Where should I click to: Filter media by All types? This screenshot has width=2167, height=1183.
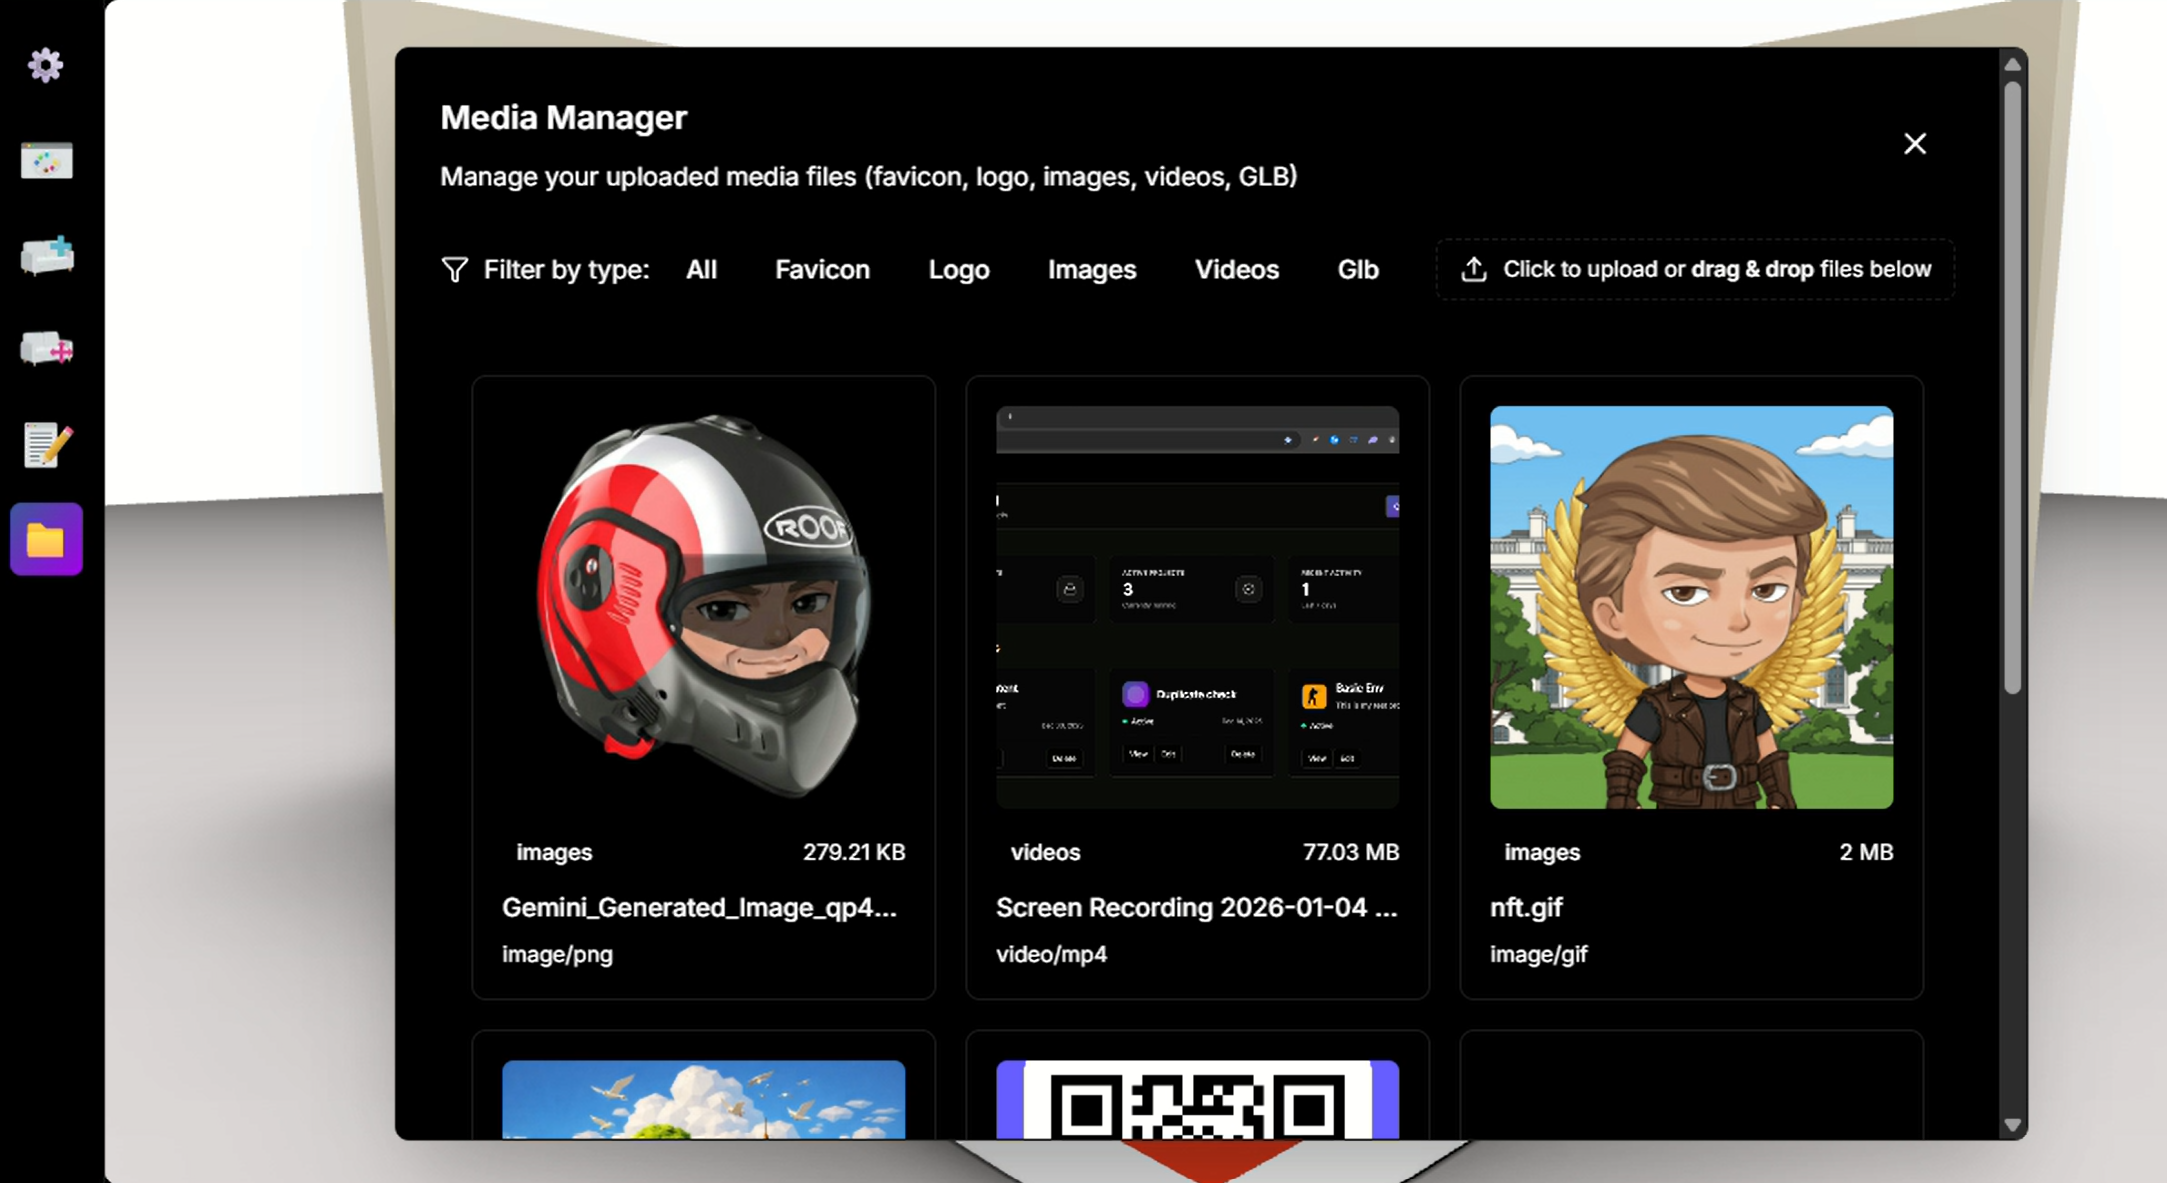[x=701, y=270]
